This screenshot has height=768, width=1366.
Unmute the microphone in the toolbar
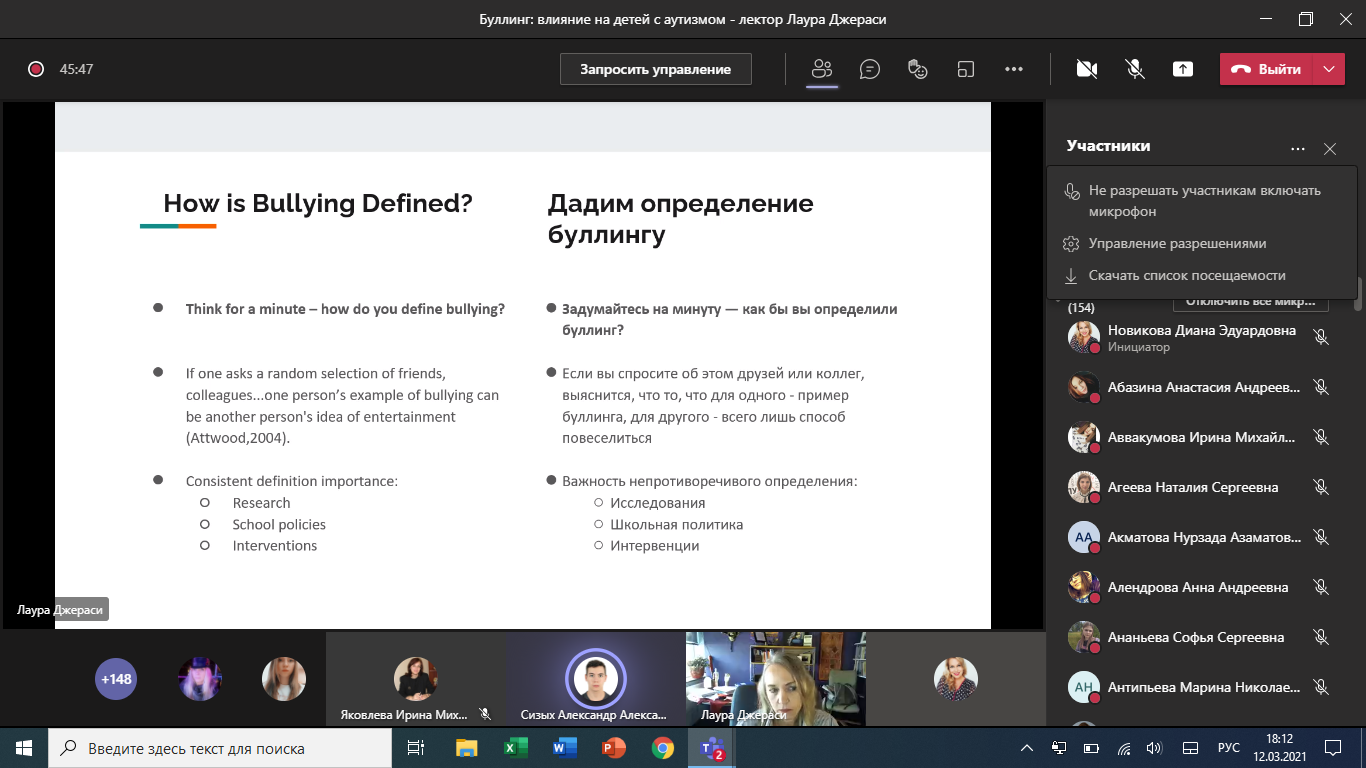(x=1134, y=69)
